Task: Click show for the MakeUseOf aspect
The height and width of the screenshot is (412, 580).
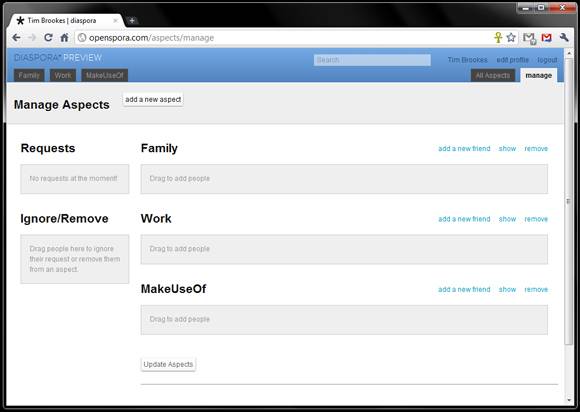Action: (507, 289)
